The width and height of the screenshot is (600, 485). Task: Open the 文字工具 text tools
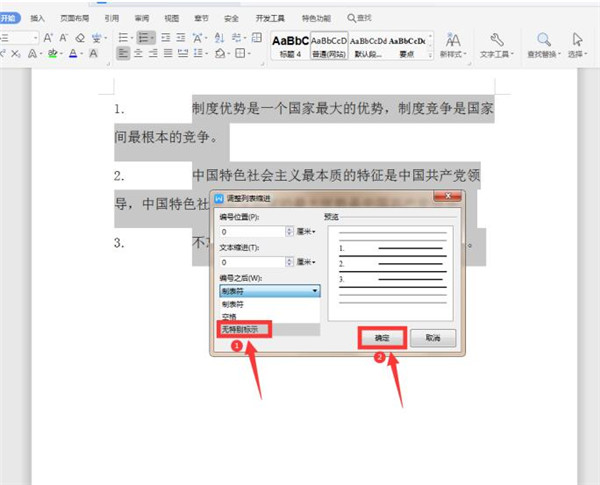tap(496, 45)
